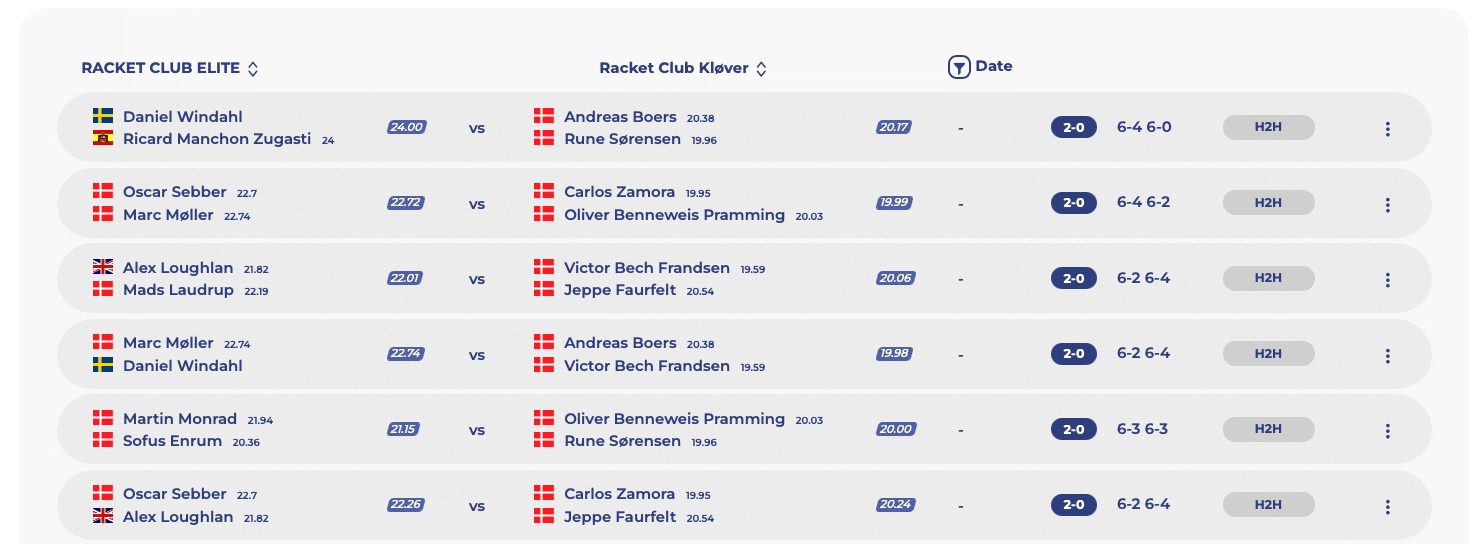Screen dimensions: 1478x544
Task: Open three-dot menu for Monrad/Enrum match
Action: tap(1387, 430)
